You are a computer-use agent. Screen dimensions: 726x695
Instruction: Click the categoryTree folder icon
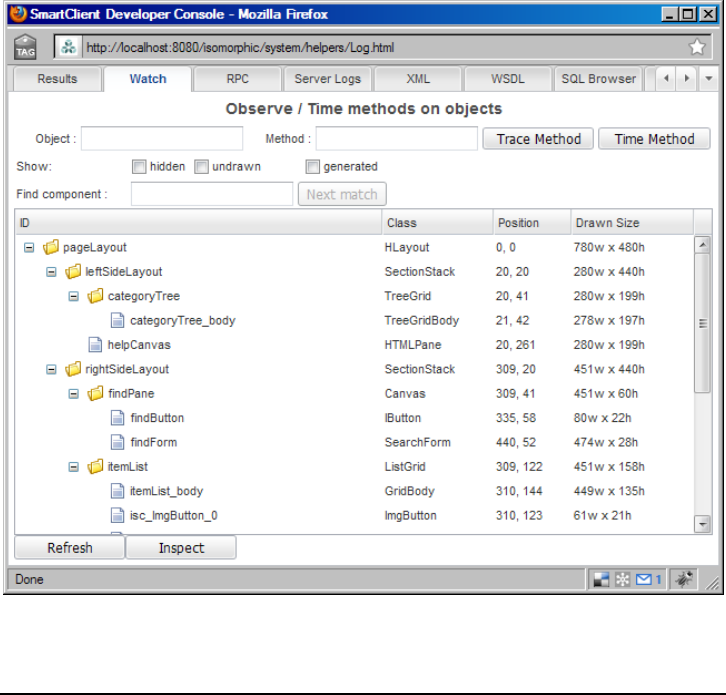(x=95, y=296)
